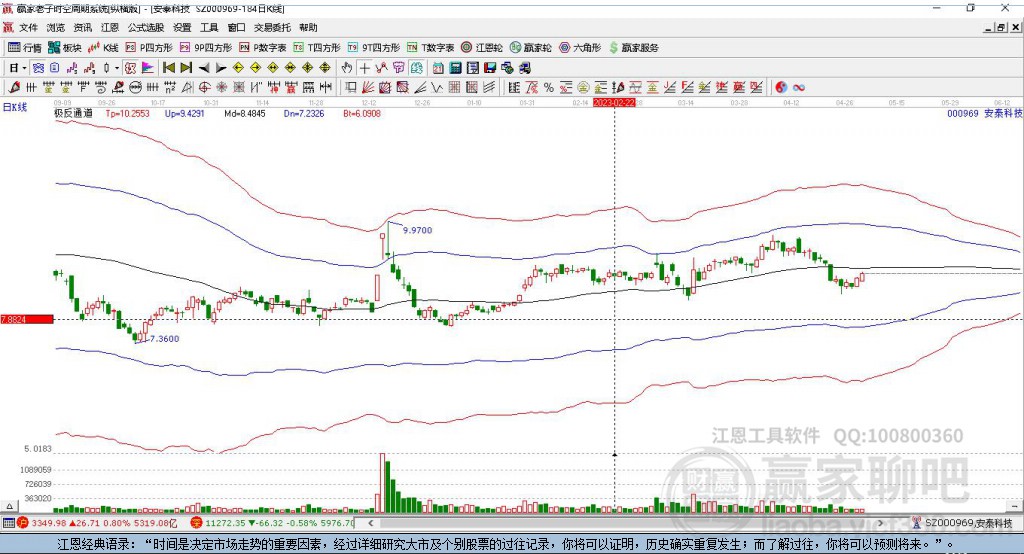This screenshot has height=554, width=1024.
Task: Open the 六角形 hexagon tool
Action: pyautogui.click(x=580, y=48)
